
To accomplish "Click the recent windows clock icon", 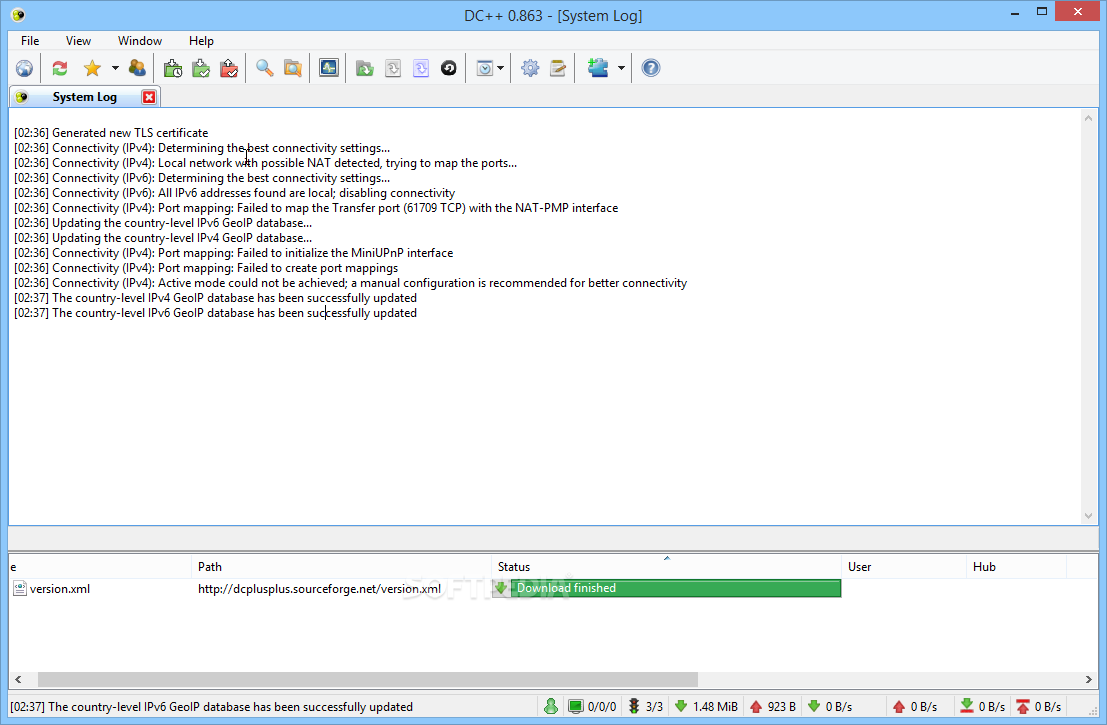I will tap(484, 68).
